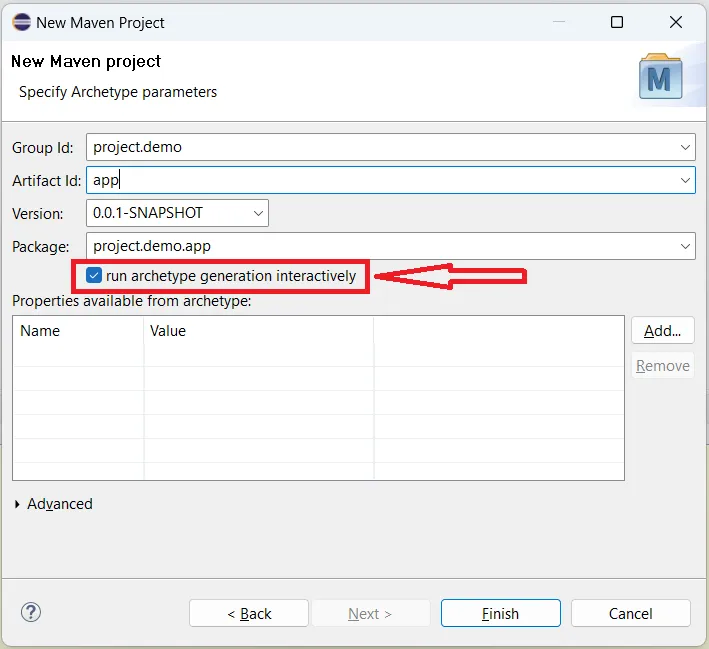Open the Group Id dropdown arrow
709x649 pixels.
[x=685, y=147]
